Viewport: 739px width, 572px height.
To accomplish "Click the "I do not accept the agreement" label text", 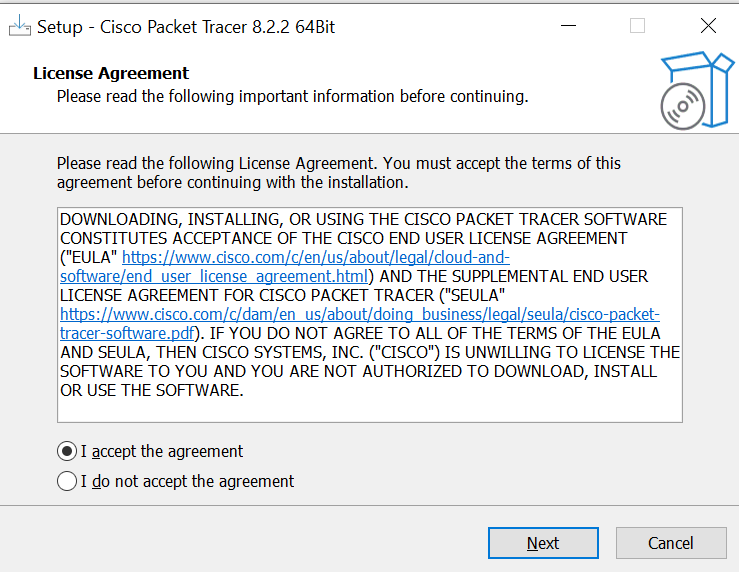I will 187,481.
